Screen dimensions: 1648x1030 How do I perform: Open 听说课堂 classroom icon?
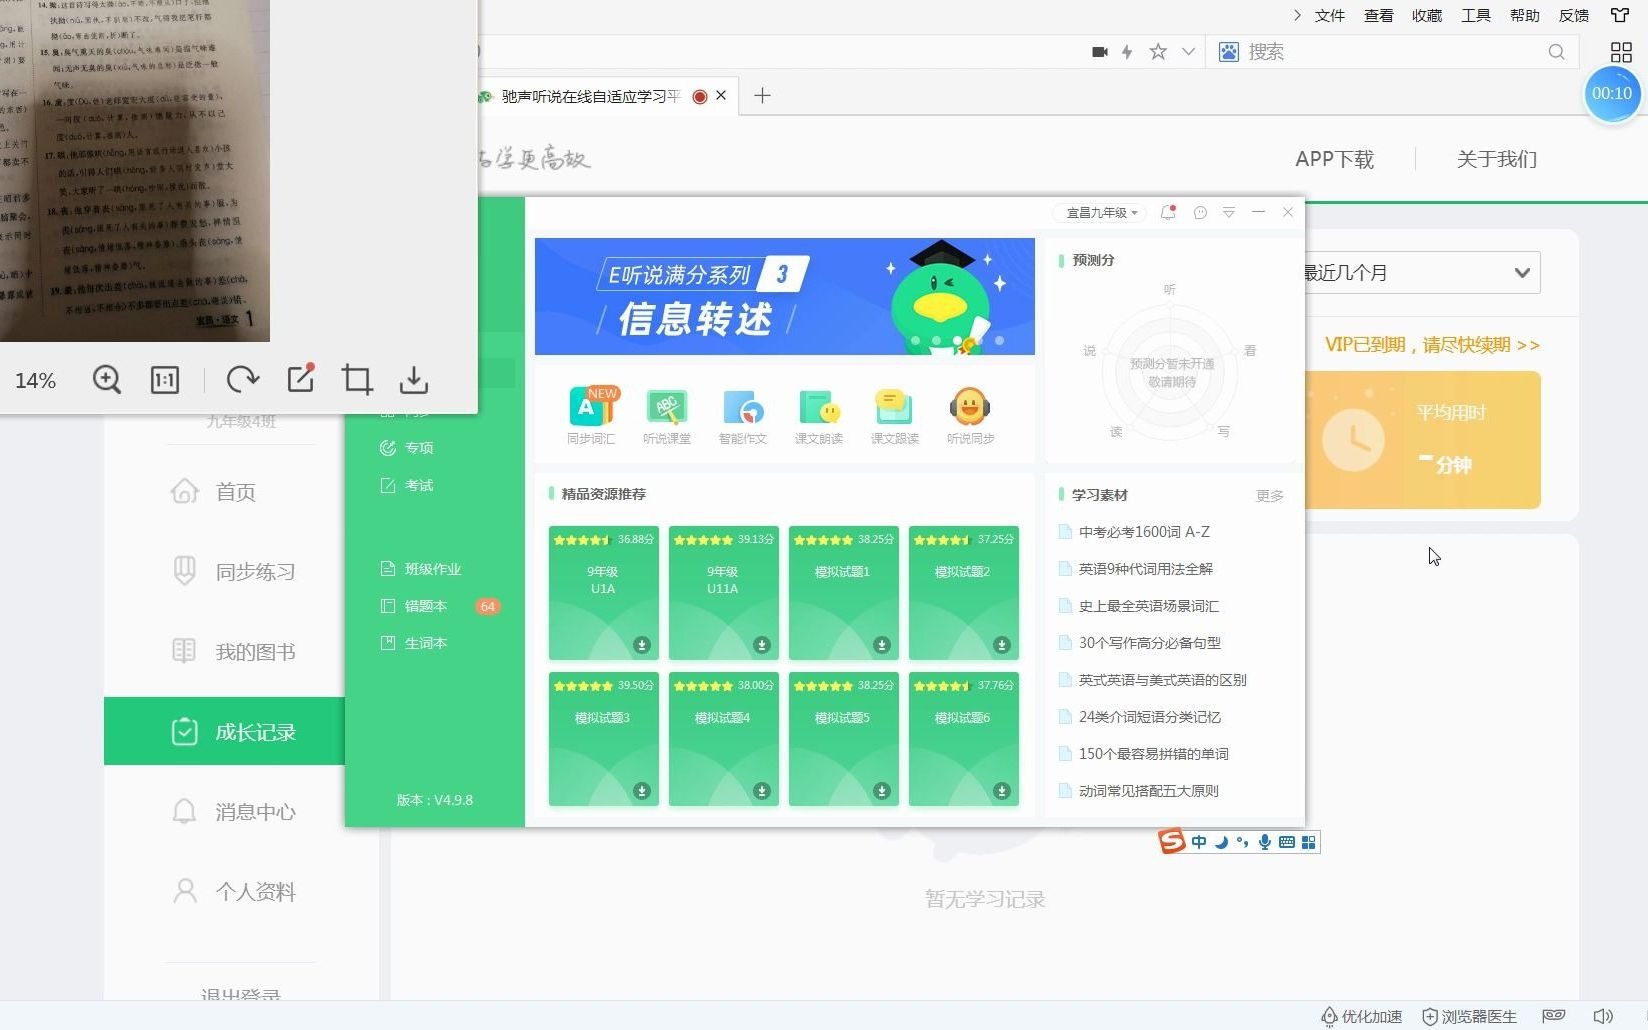click(667, 415)
